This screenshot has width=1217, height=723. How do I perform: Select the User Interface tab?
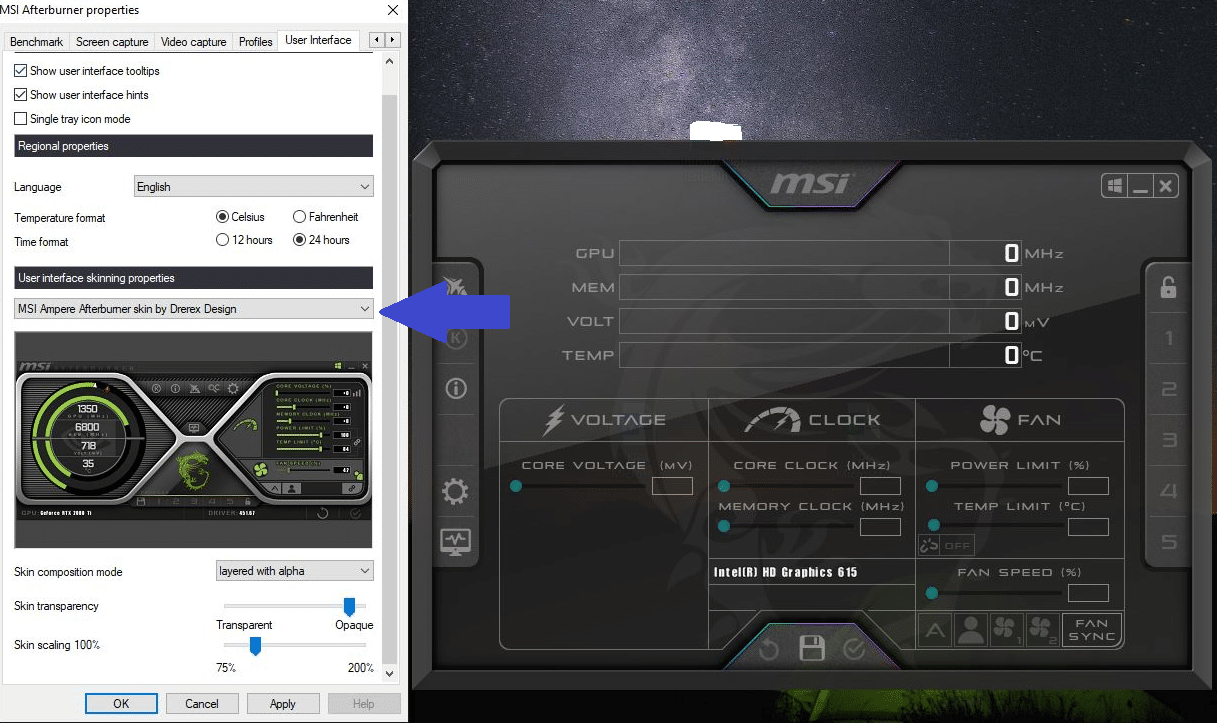coord(318,40)
